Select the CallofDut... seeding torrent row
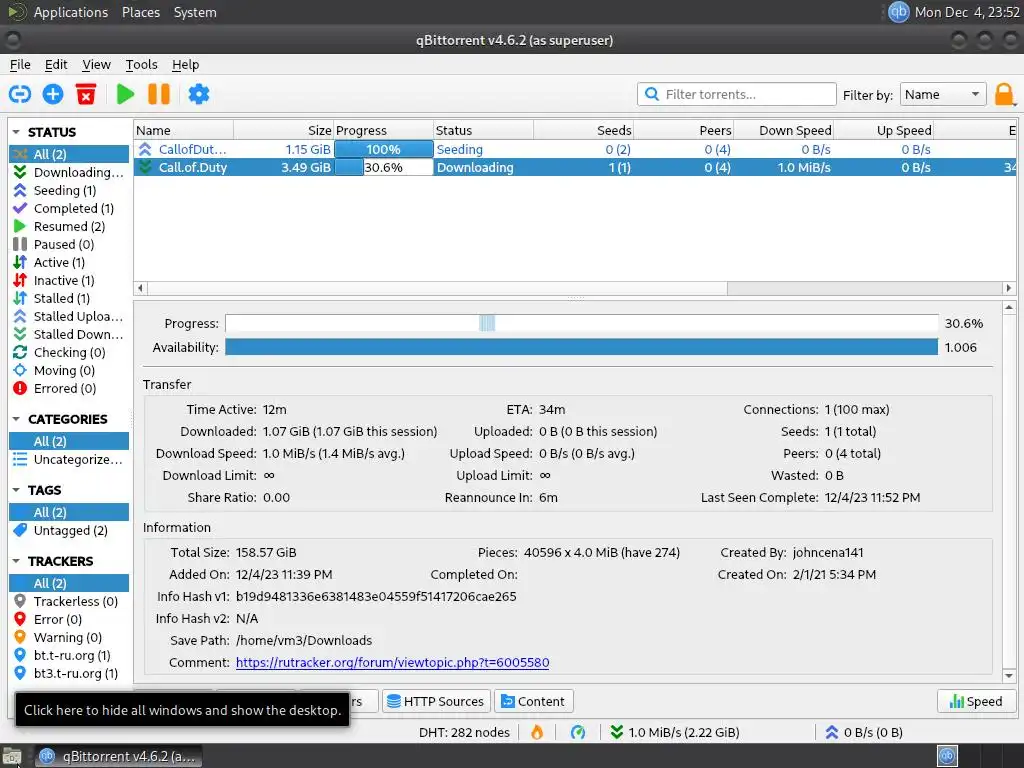The image size is (1024, 768). click(575, 150)
